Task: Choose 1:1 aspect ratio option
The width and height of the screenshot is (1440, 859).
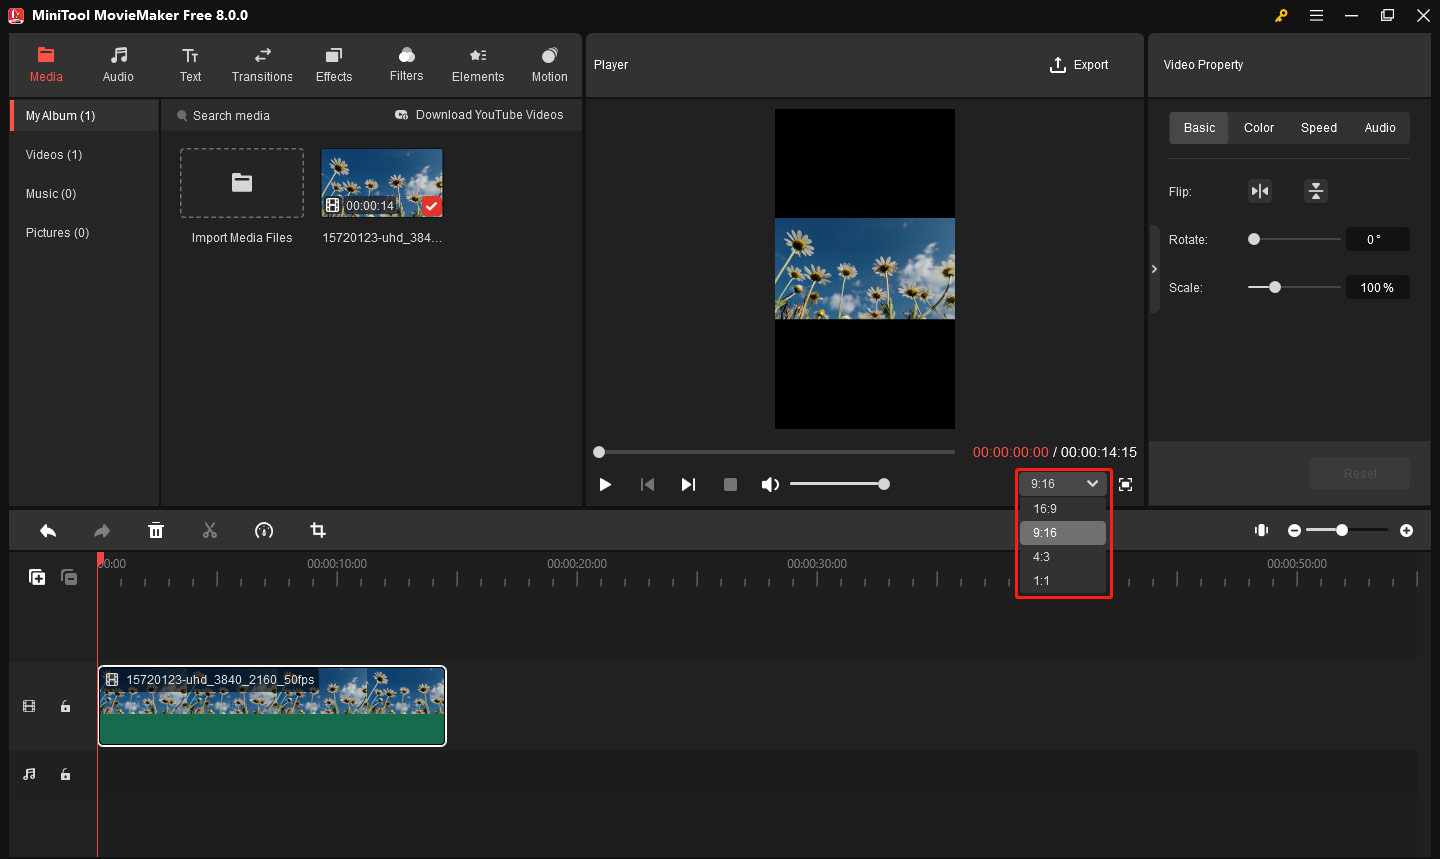Action: (x=1063, y=581)
